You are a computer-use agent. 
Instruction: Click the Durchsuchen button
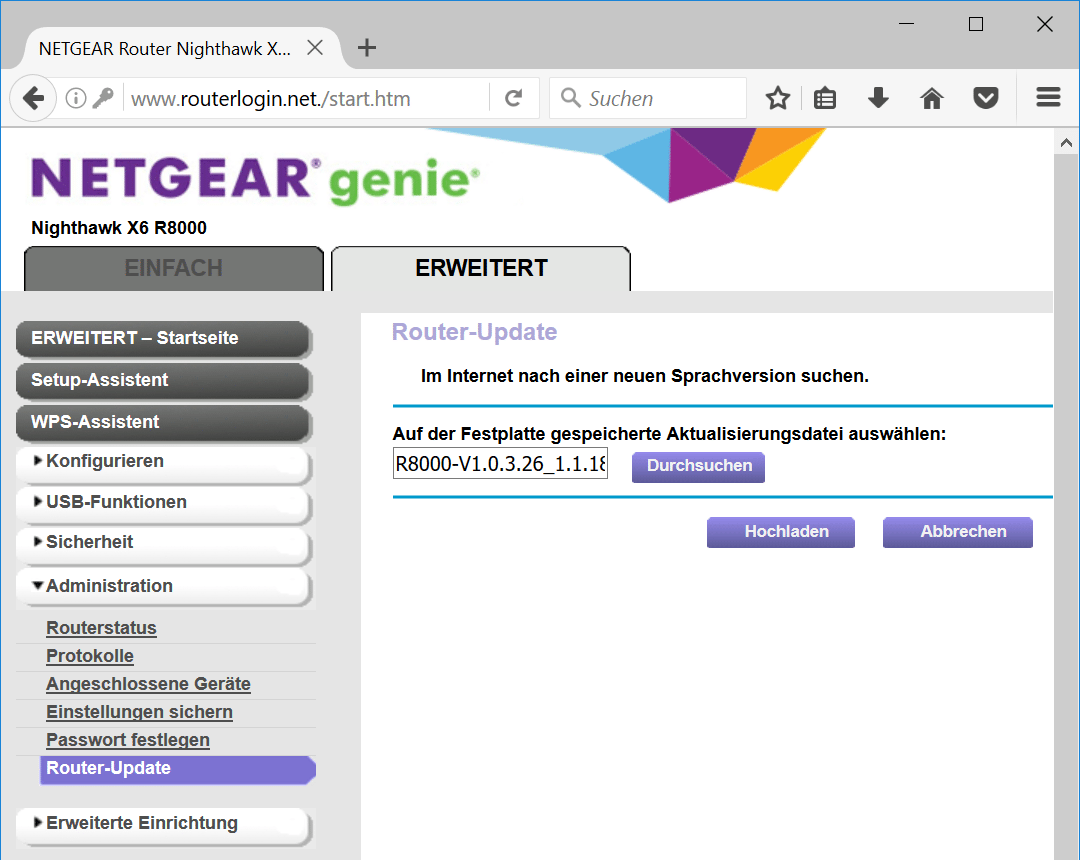[698, 466]
